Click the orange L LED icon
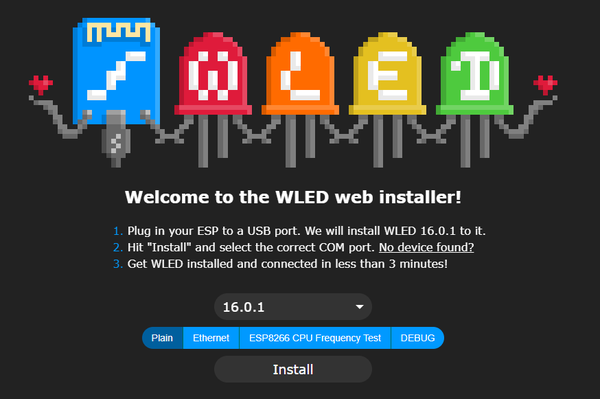Viewport: 600px width, 399px height. (300, 73)
